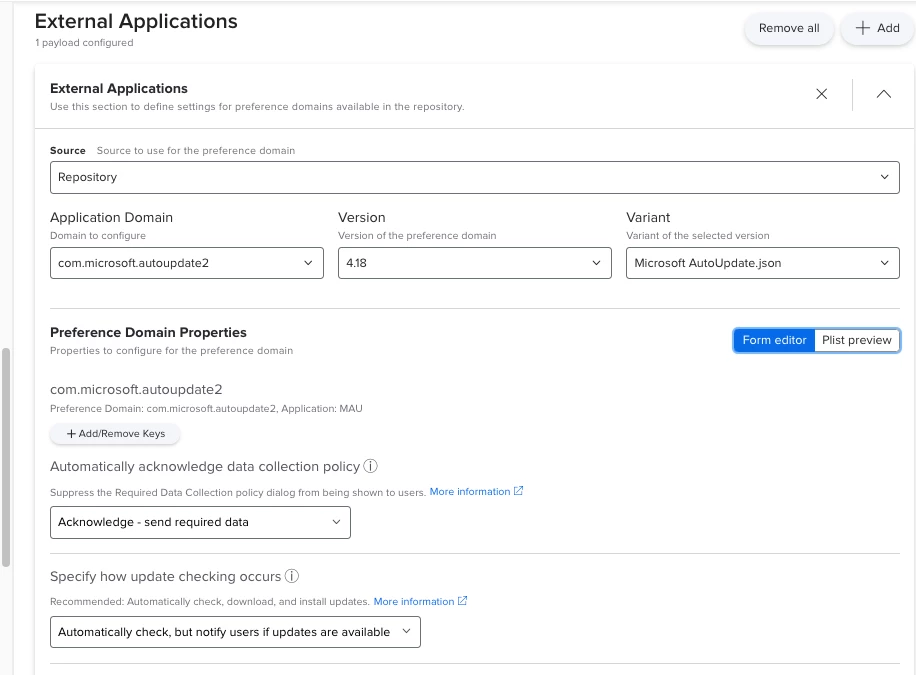Image resolution: width=916 pixels, height=675 pixels.
Task: Click the vertical scrollbar on left edge
Action: click(x=6, y=457)
